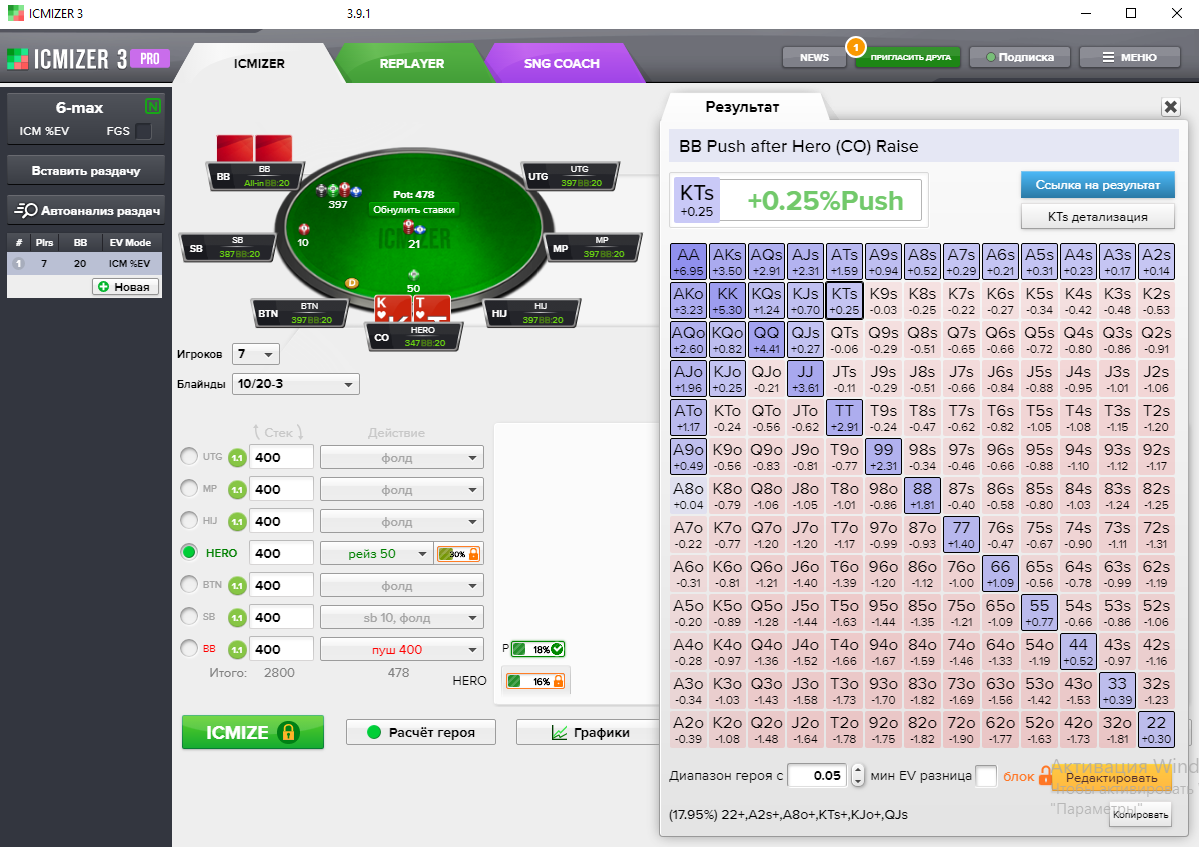Click KTs детализация button
Viewport: 1199px width, 847px height.
coord(1097,216)
